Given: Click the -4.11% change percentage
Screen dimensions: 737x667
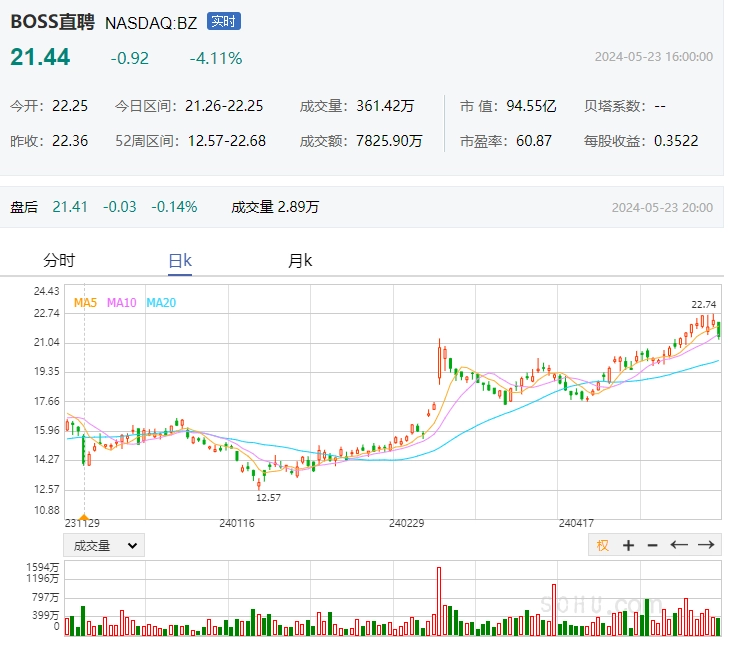Looking at the screenshot, I should click(216, 58).
